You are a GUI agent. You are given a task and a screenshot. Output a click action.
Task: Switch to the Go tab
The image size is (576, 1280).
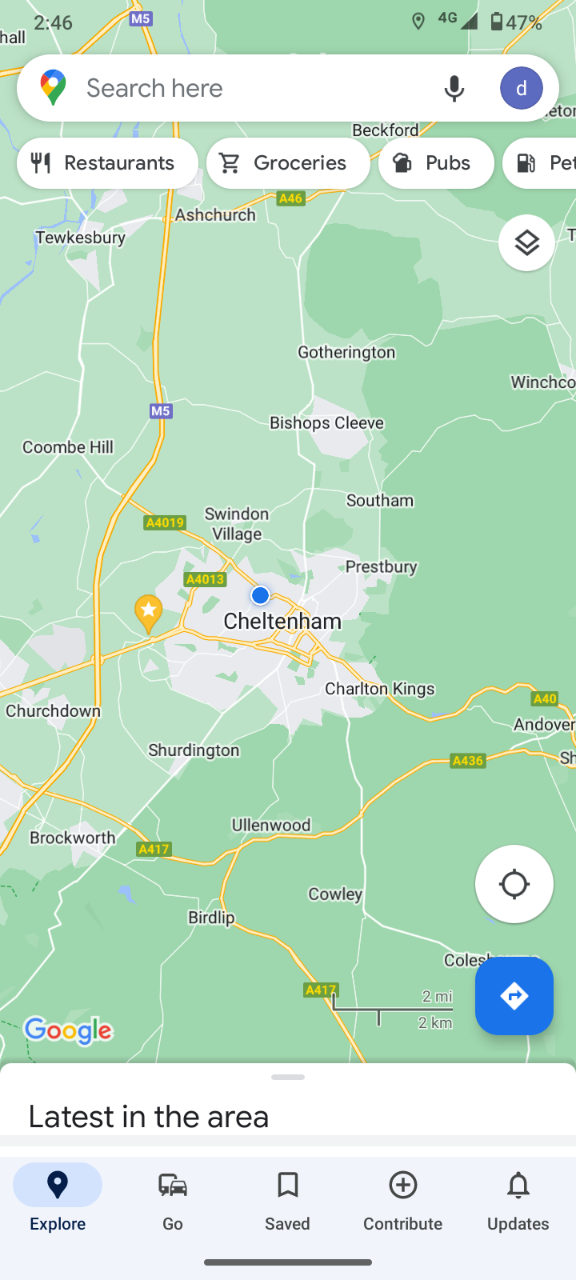(x=173, y=1200)
